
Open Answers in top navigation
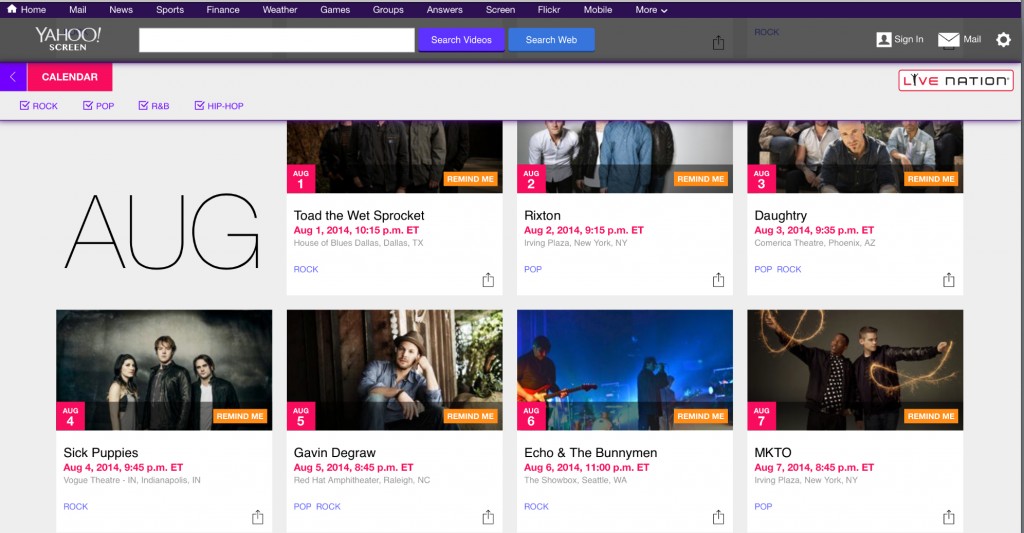pos(445,10)
